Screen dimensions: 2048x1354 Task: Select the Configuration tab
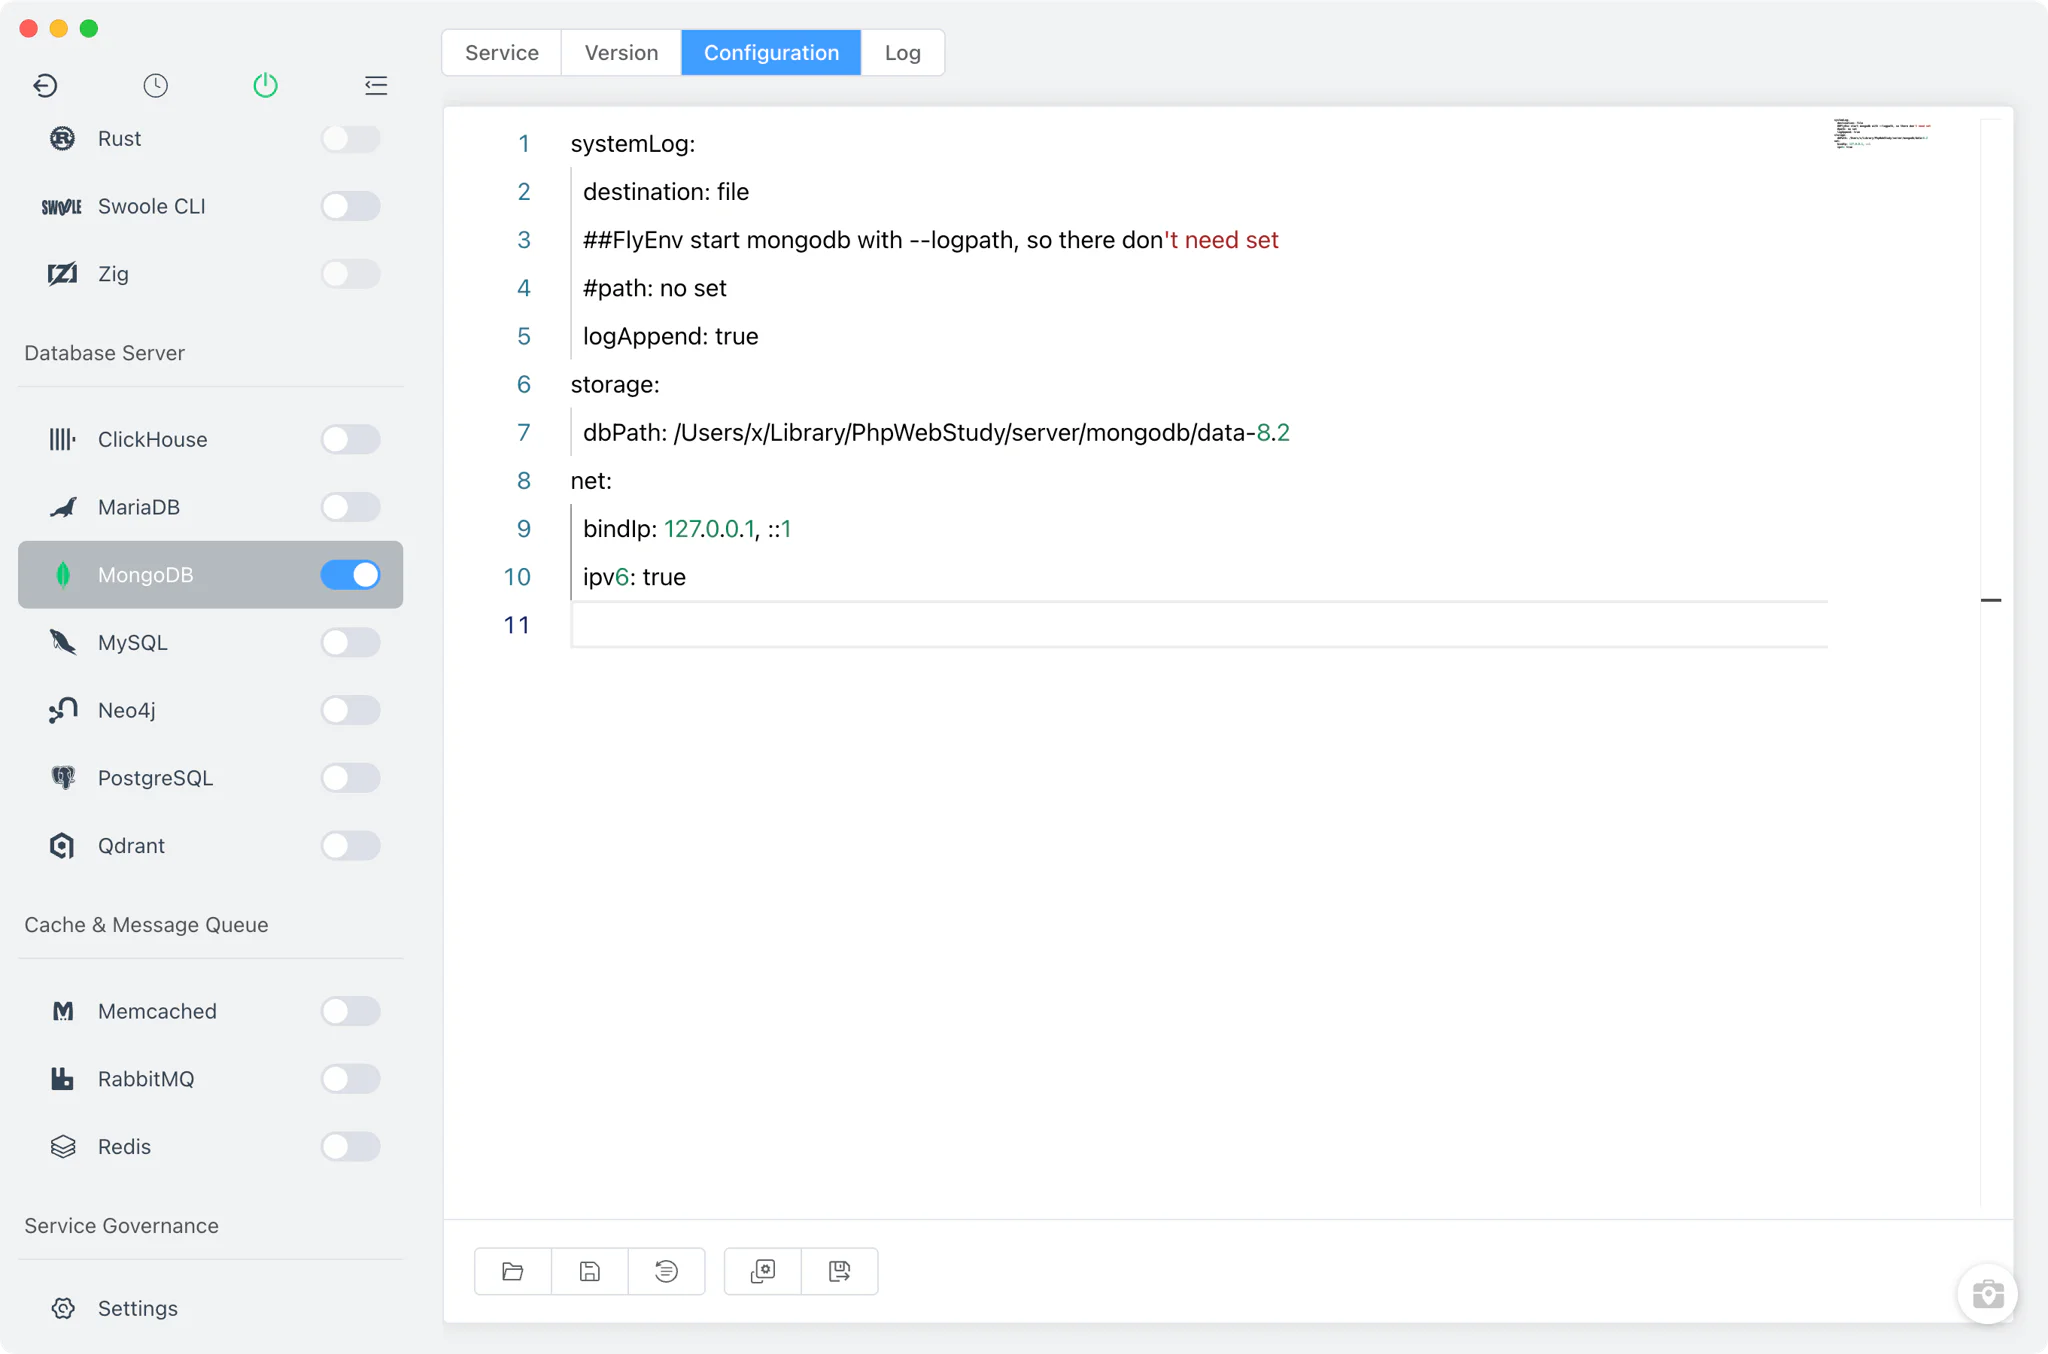pyautogui.click(x=771, y=52)
